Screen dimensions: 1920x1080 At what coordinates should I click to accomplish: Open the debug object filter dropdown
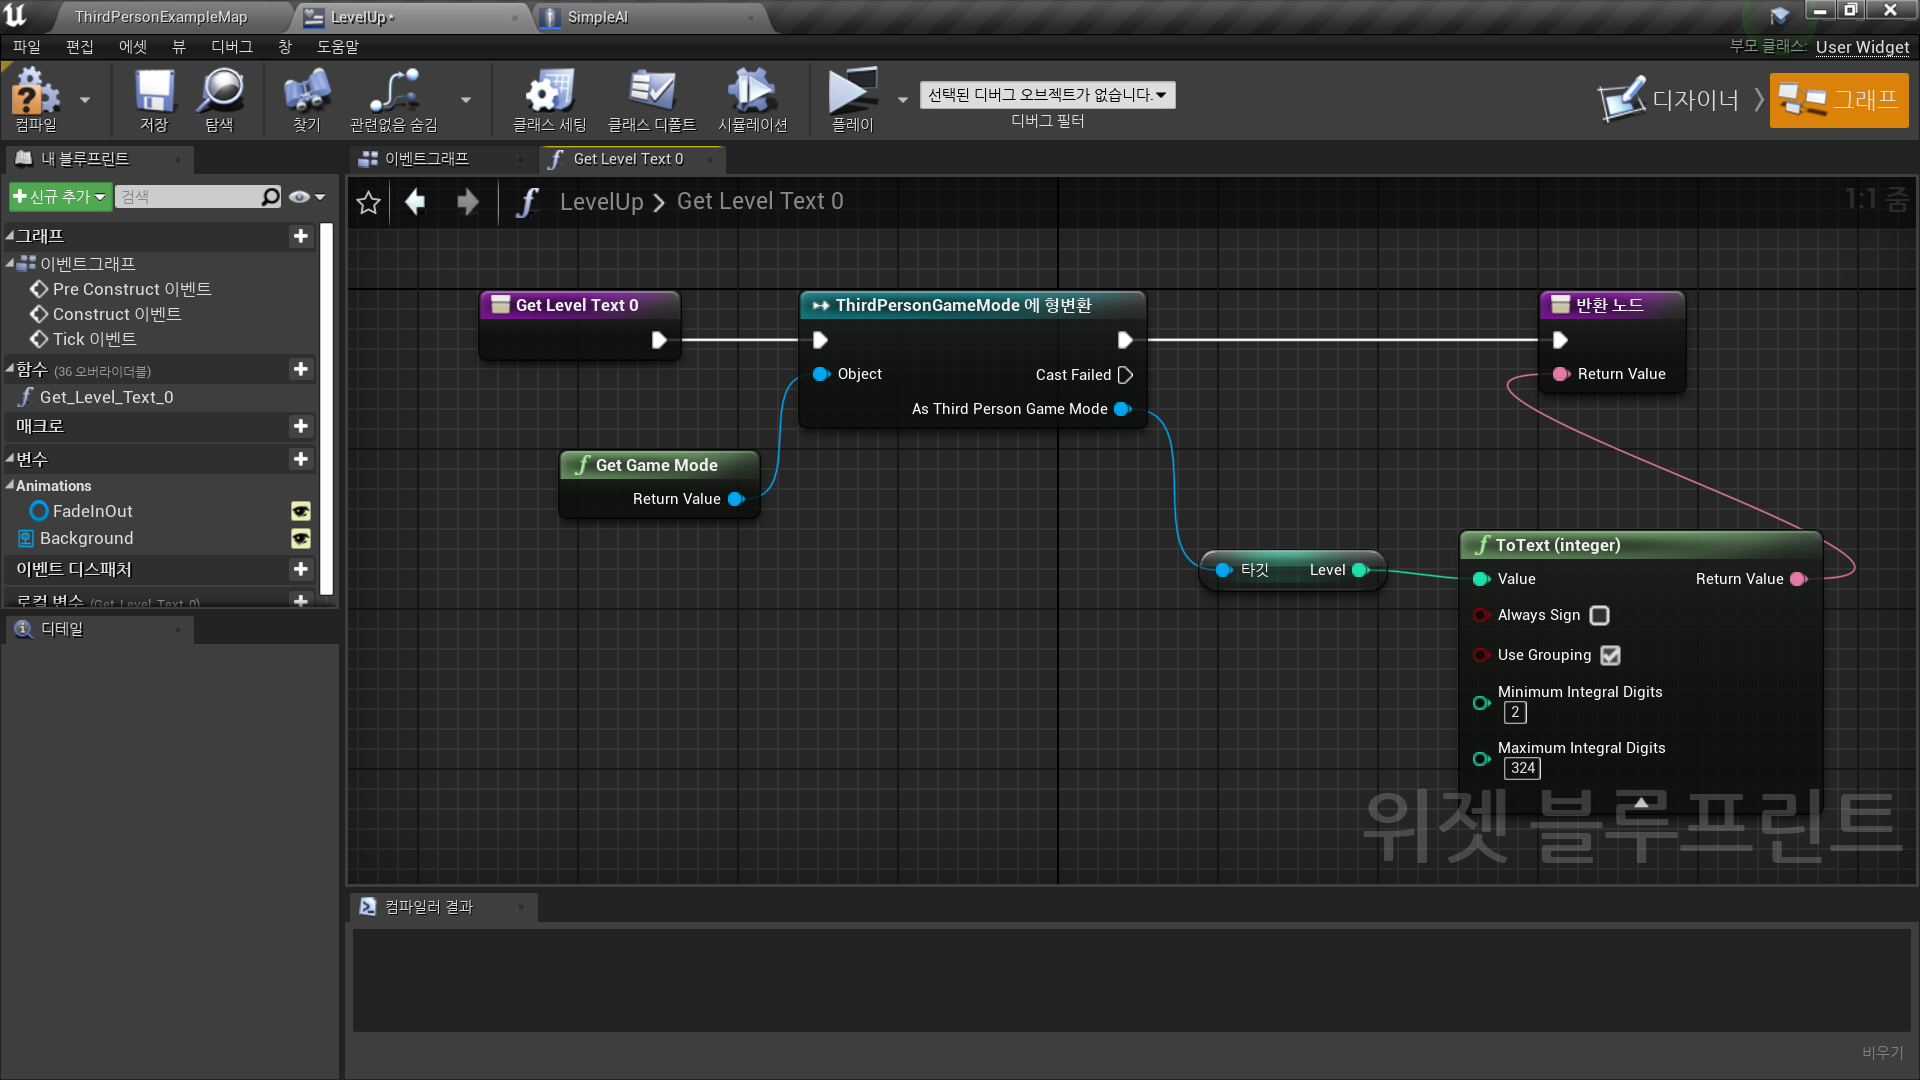pyautogui.click(x=1047, y=95)
